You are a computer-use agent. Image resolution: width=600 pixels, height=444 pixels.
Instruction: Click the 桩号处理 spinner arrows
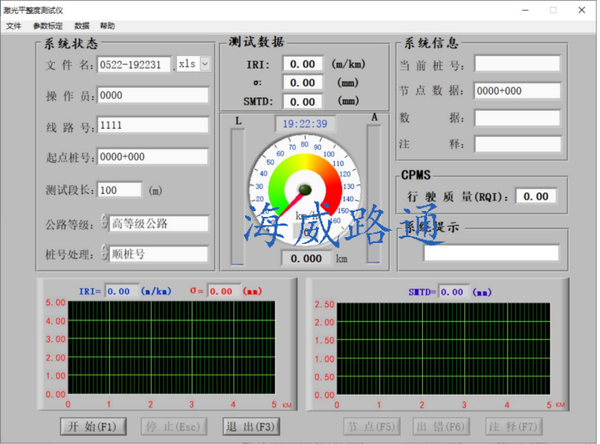[x=104, y=253]
